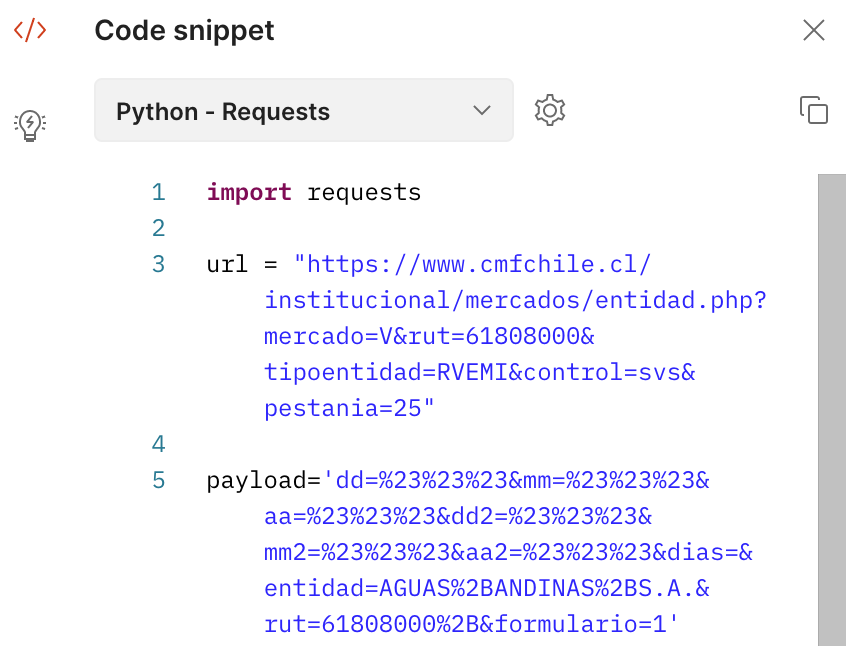
Task: Click 'entidad=AGUAS%2BANDINAS%2BS.A.&' text
Action: coord(487,589)
